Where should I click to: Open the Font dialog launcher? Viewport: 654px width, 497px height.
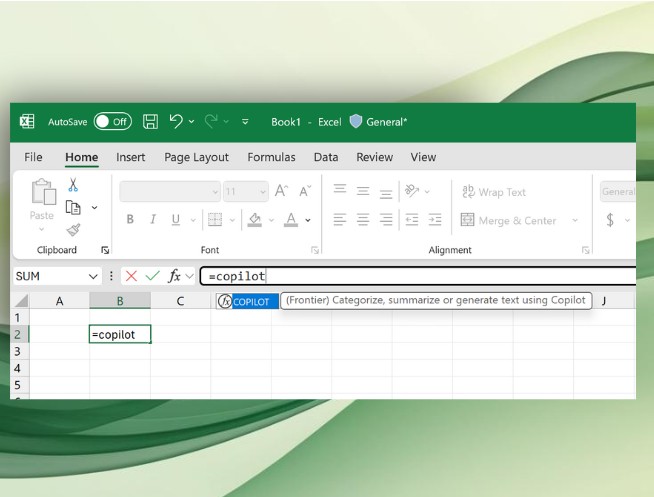[x=315, y=250]
